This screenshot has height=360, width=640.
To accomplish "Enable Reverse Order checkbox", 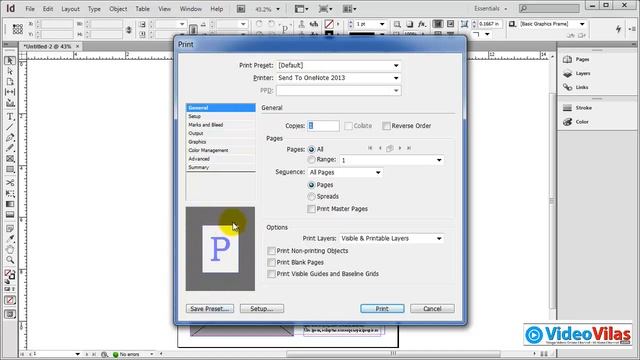I will pyautogui.click(x=386, y=126).
